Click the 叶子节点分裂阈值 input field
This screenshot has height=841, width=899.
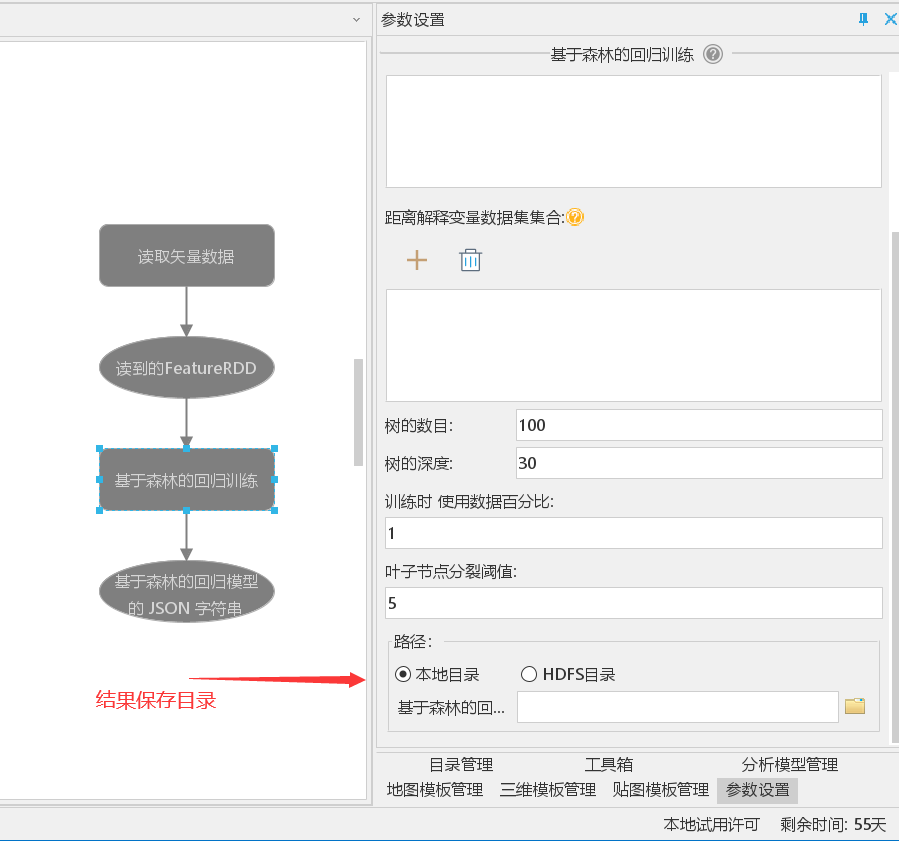(634, 603)
